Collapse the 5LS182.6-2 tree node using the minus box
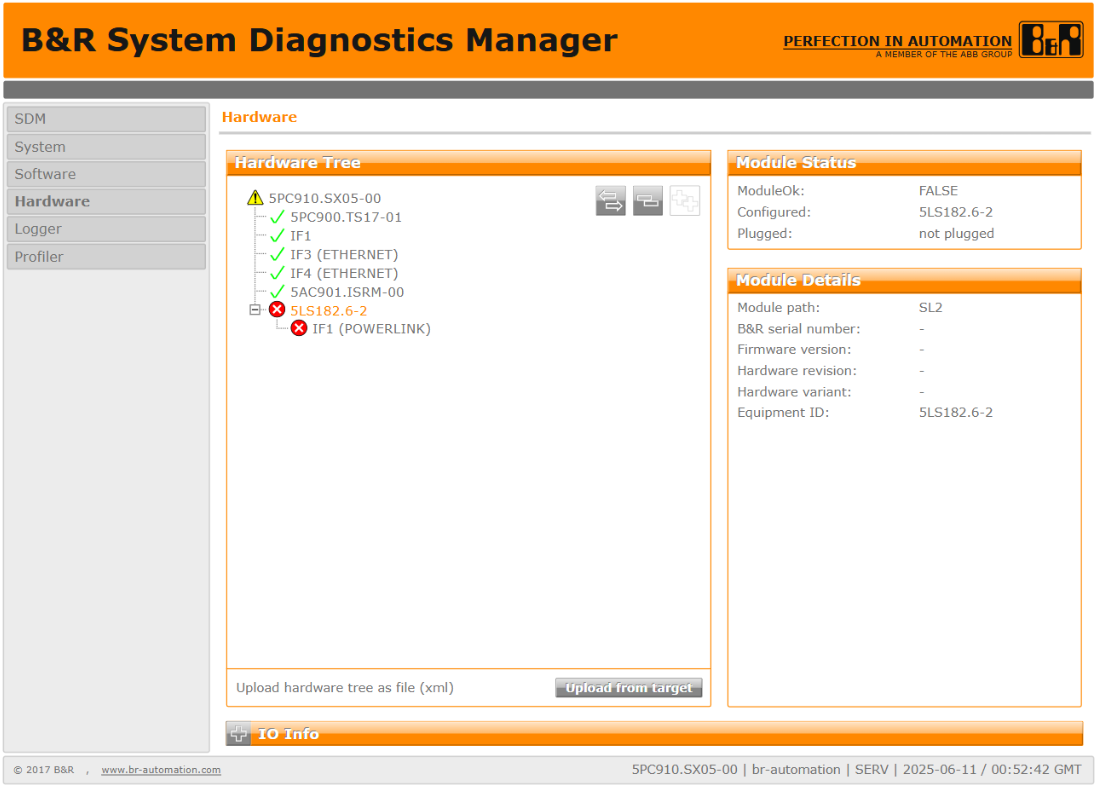 tap(255, 310)
